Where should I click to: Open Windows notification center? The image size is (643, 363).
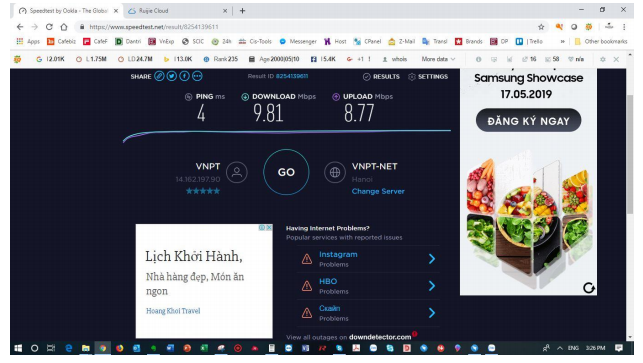(x=619, y=348)
